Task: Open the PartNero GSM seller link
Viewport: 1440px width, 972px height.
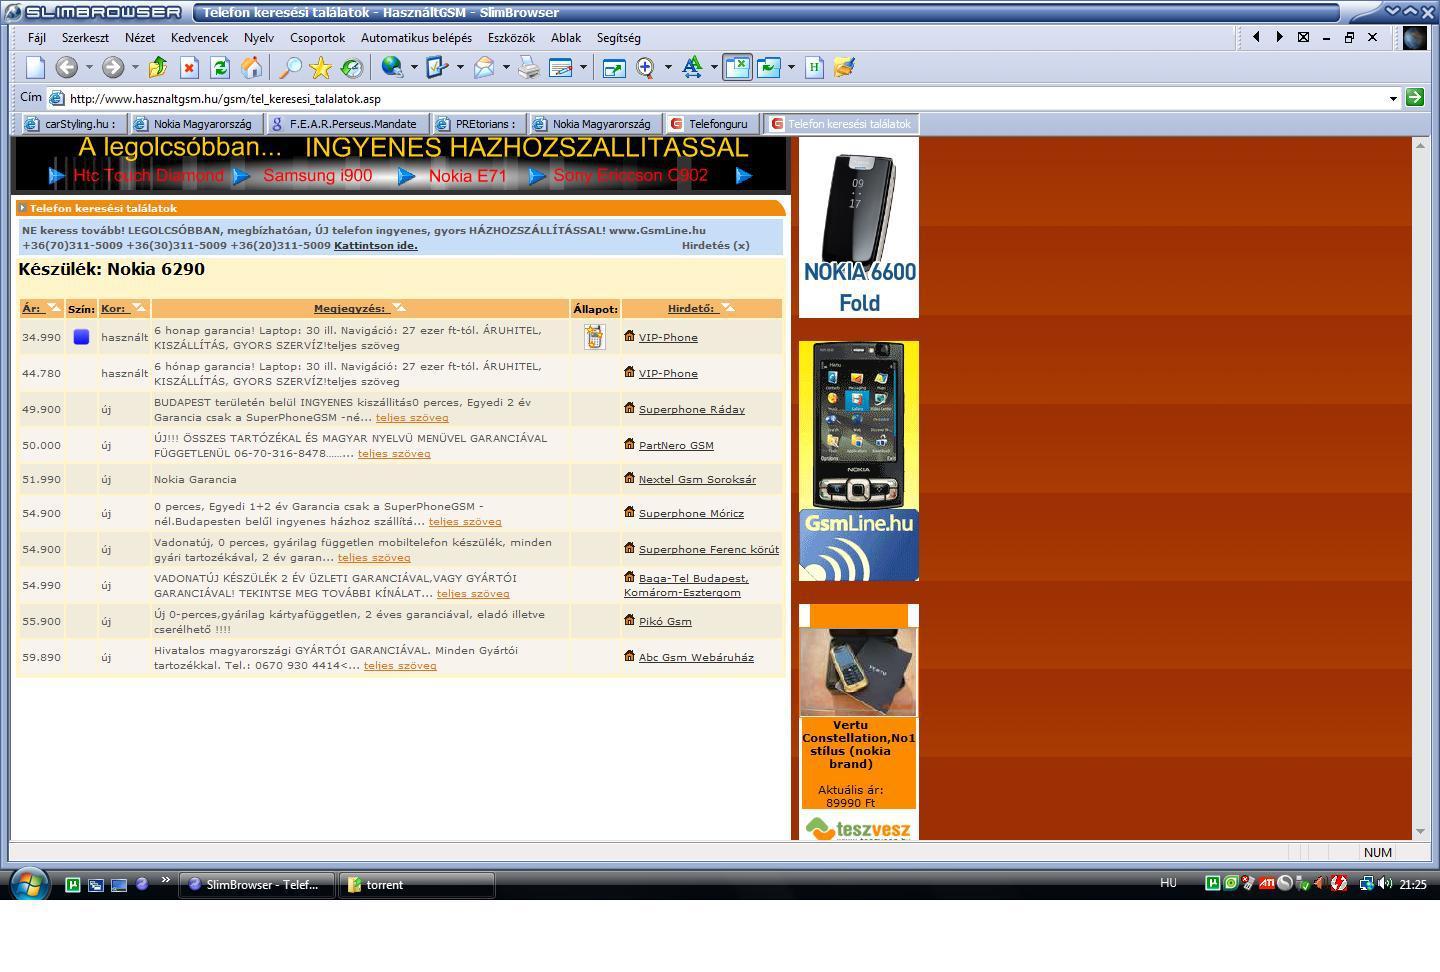Action: [x=676, y=445]
